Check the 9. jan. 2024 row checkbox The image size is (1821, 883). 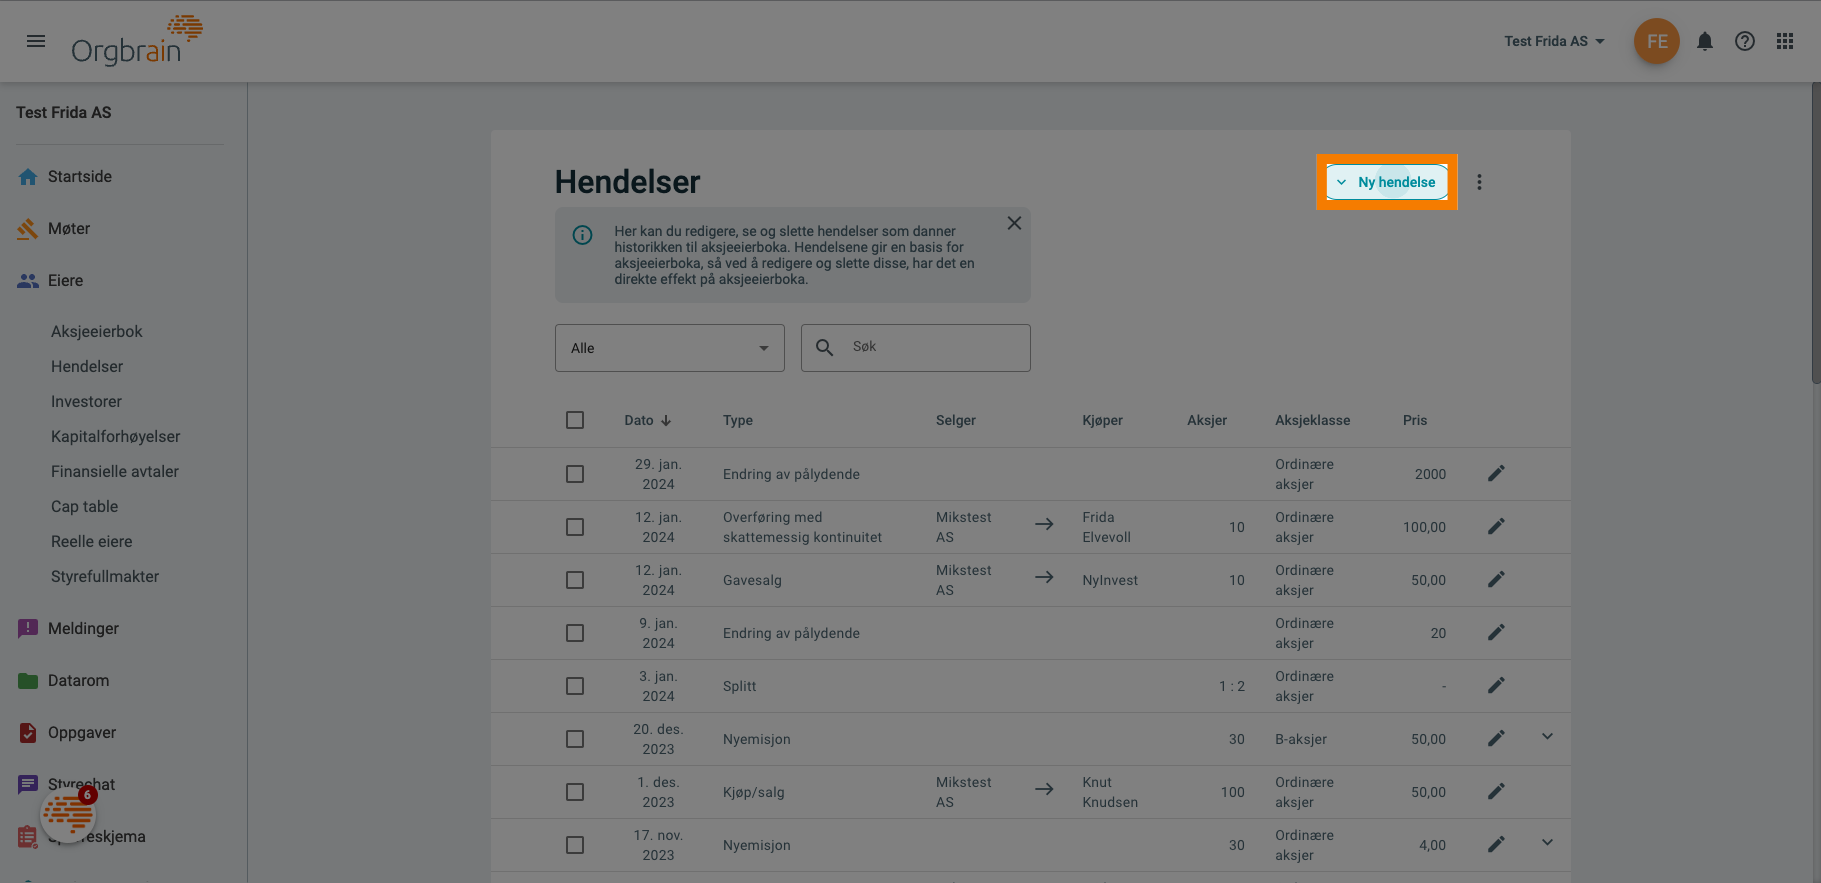(x=575, y=633)
